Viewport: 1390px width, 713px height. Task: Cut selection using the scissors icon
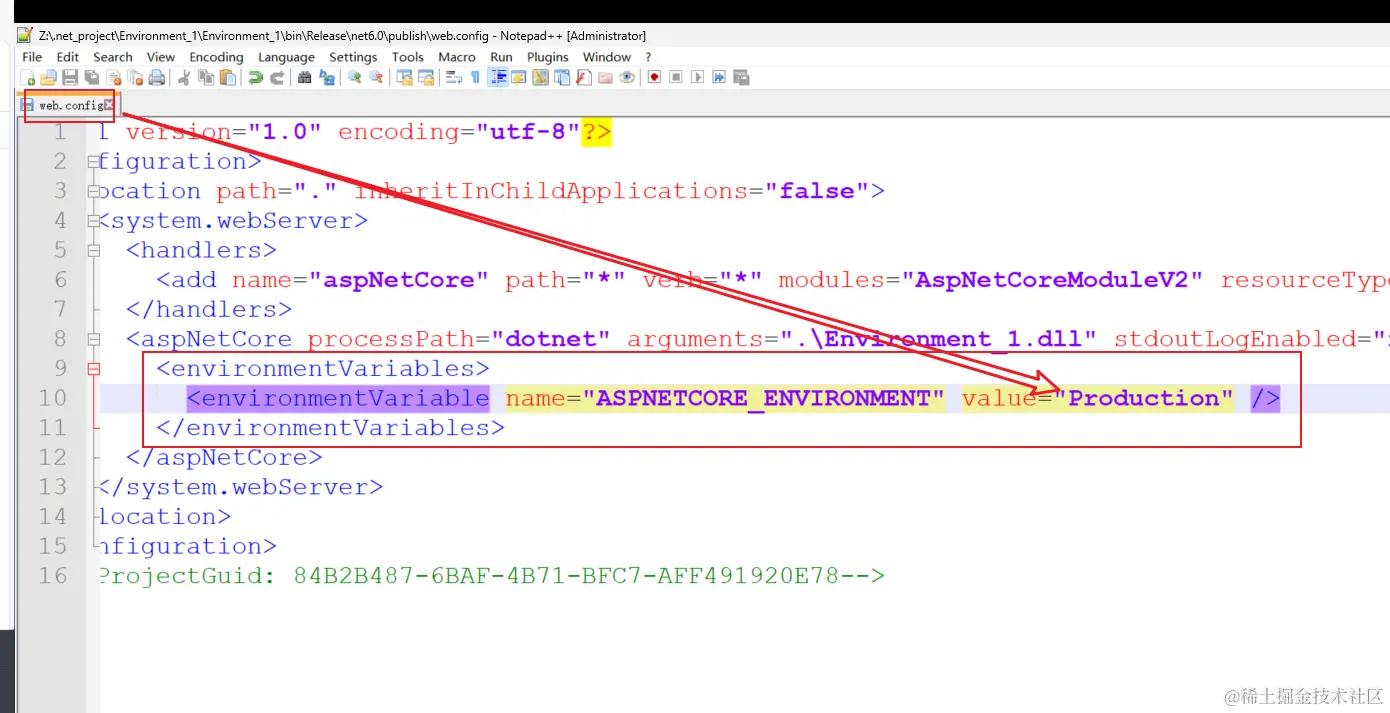[186, 77]
